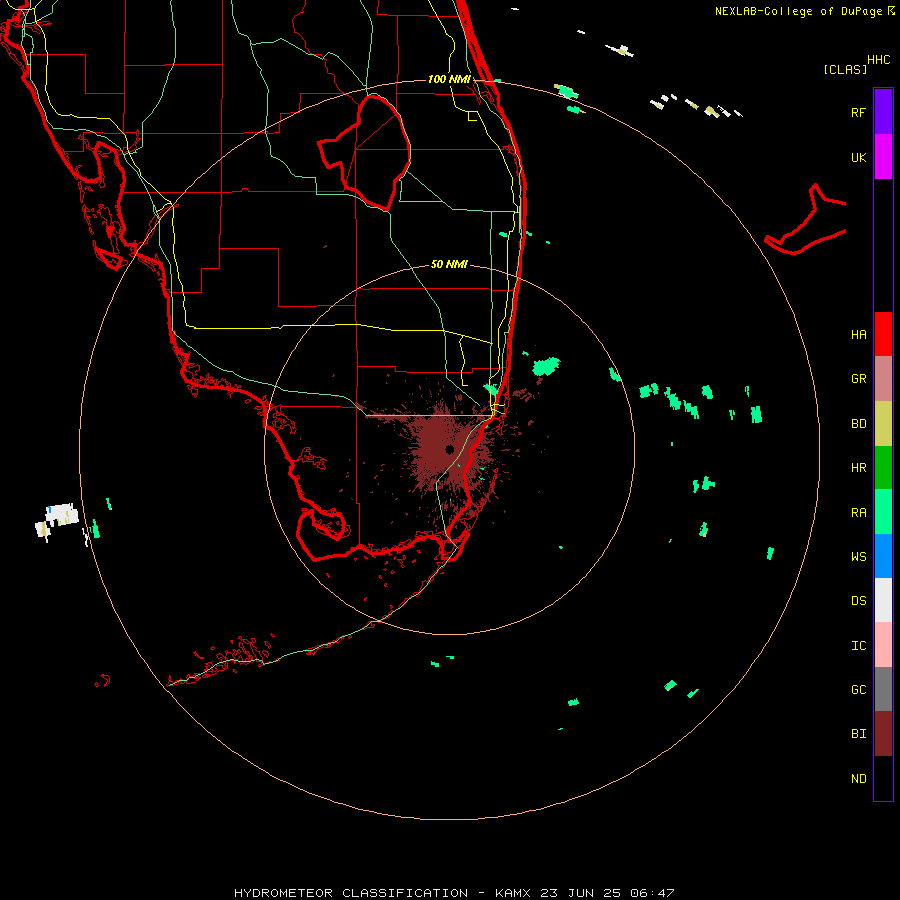Screen dimensions: 900x900
Task: Click the 'HYDROMETEOR CLASSIFICATION' title text
Action: pyautogui.click(x=351, y=893)
